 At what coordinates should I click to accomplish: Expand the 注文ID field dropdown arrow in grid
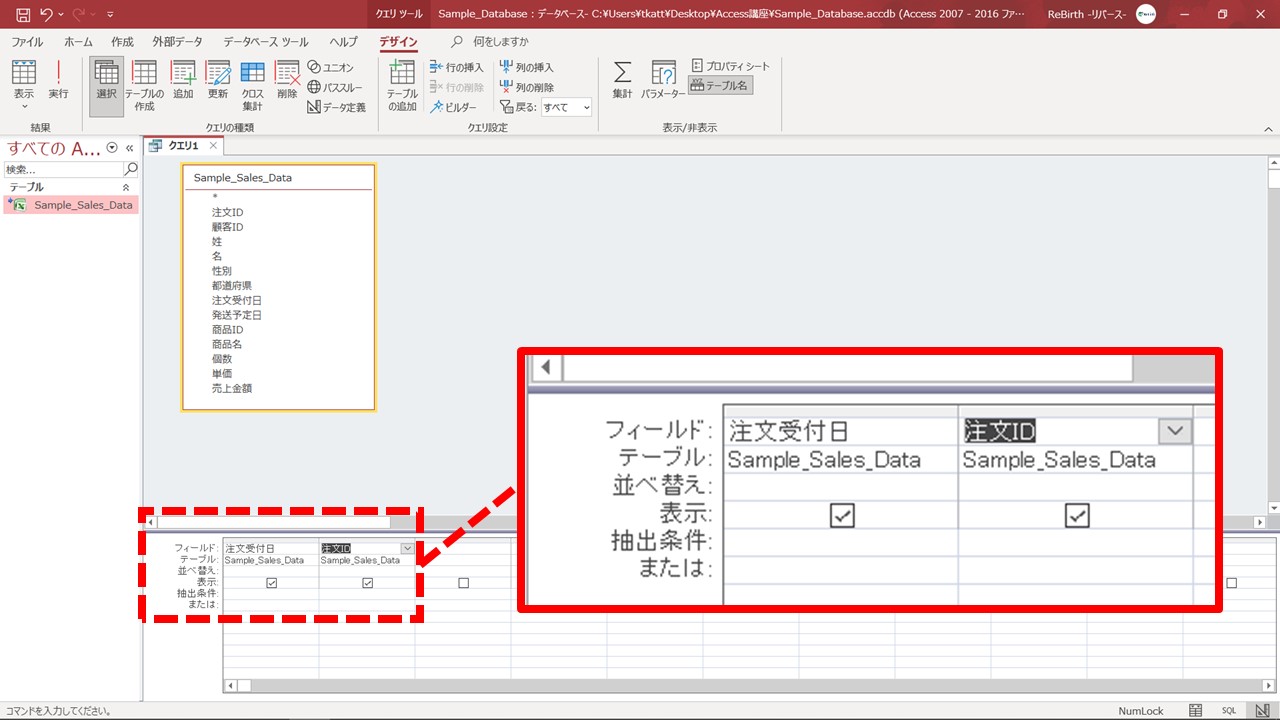click(x=407, y=548)
